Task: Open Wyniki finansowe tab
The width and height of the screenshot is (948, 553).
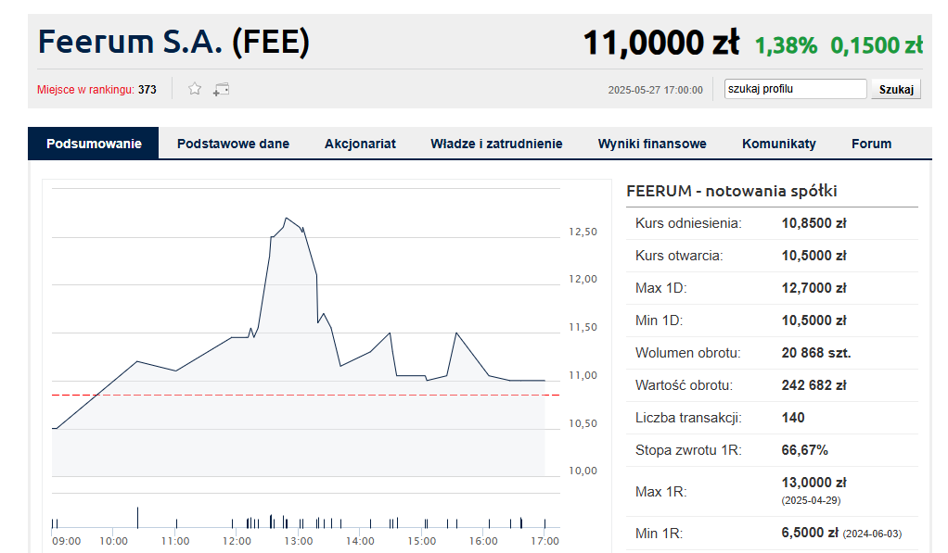Action: coord(652,144)
